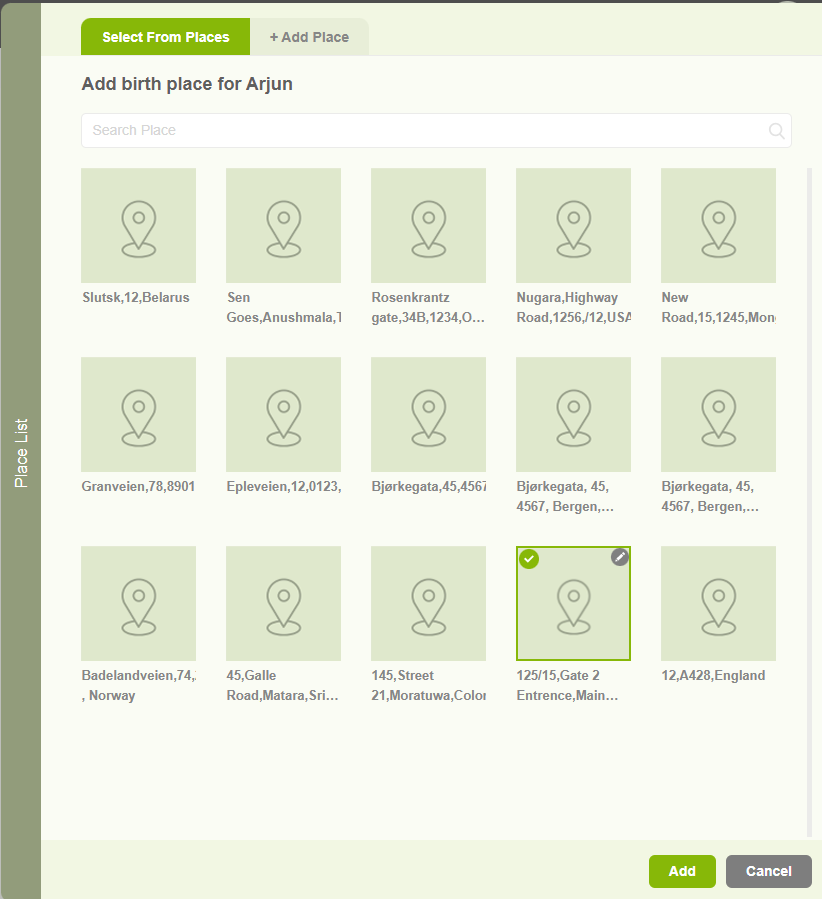Choose the Rosenkrantz gate place pin

pos(428,226)
